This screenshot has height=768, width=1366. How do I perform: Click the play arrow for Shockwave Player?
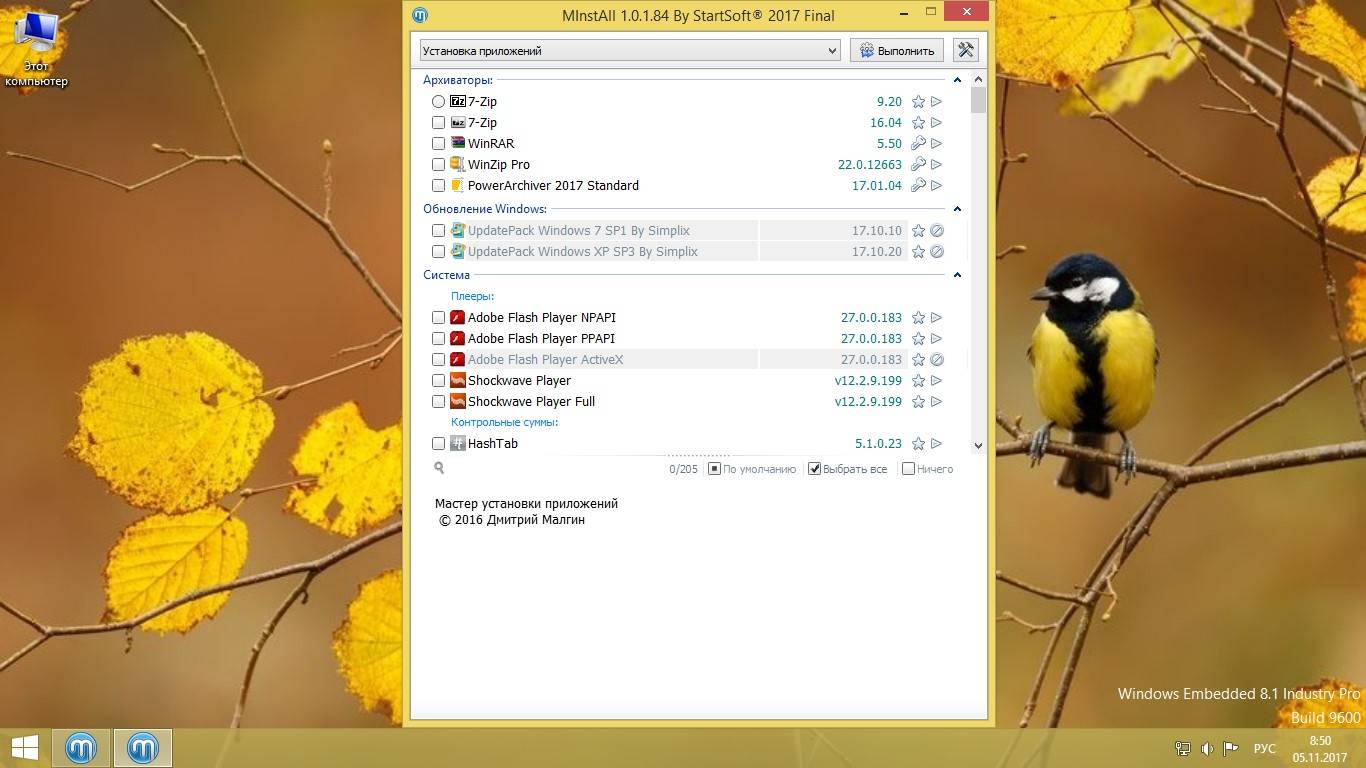pyautogui.click(x=937, y=381)
